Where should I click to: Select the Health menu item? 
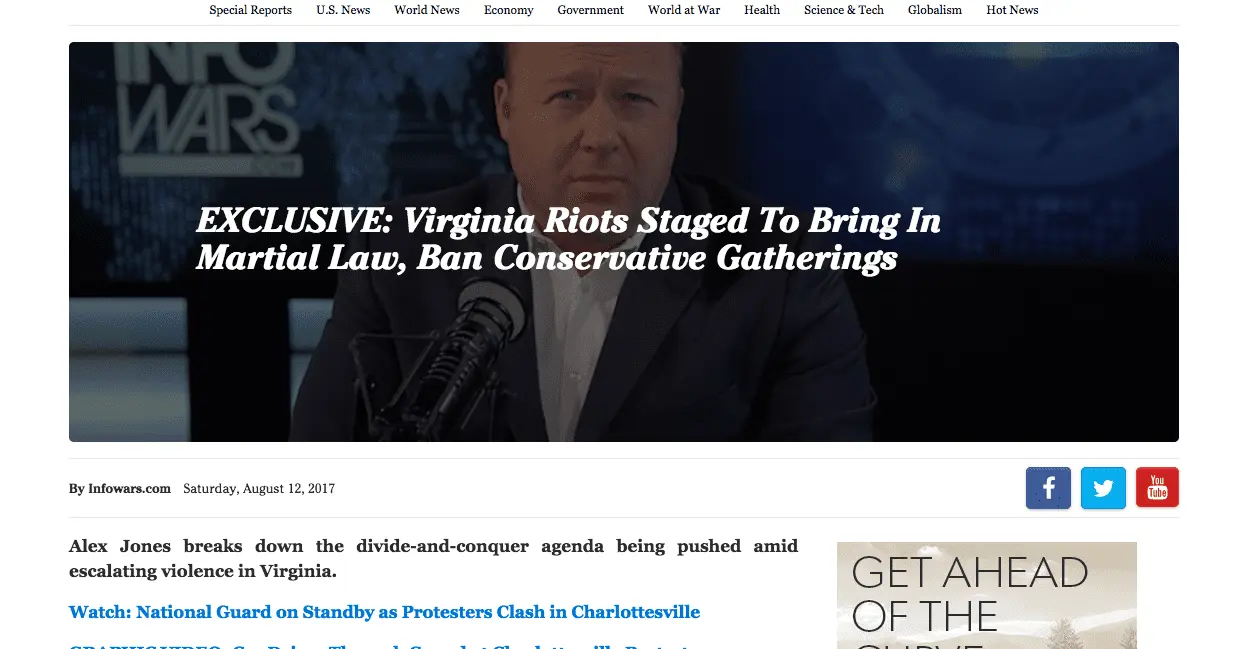point(762,10)
